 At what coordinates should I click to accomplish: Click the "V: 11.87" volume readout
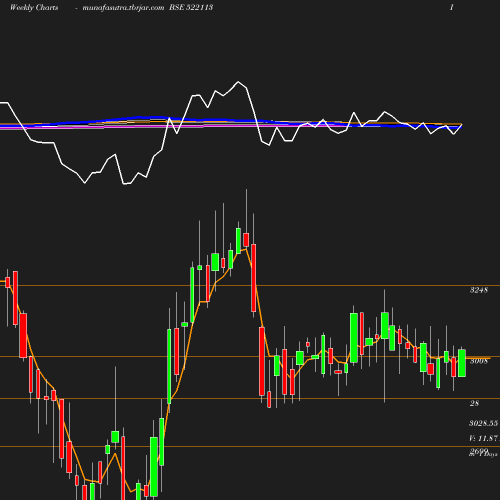[484, 438]
